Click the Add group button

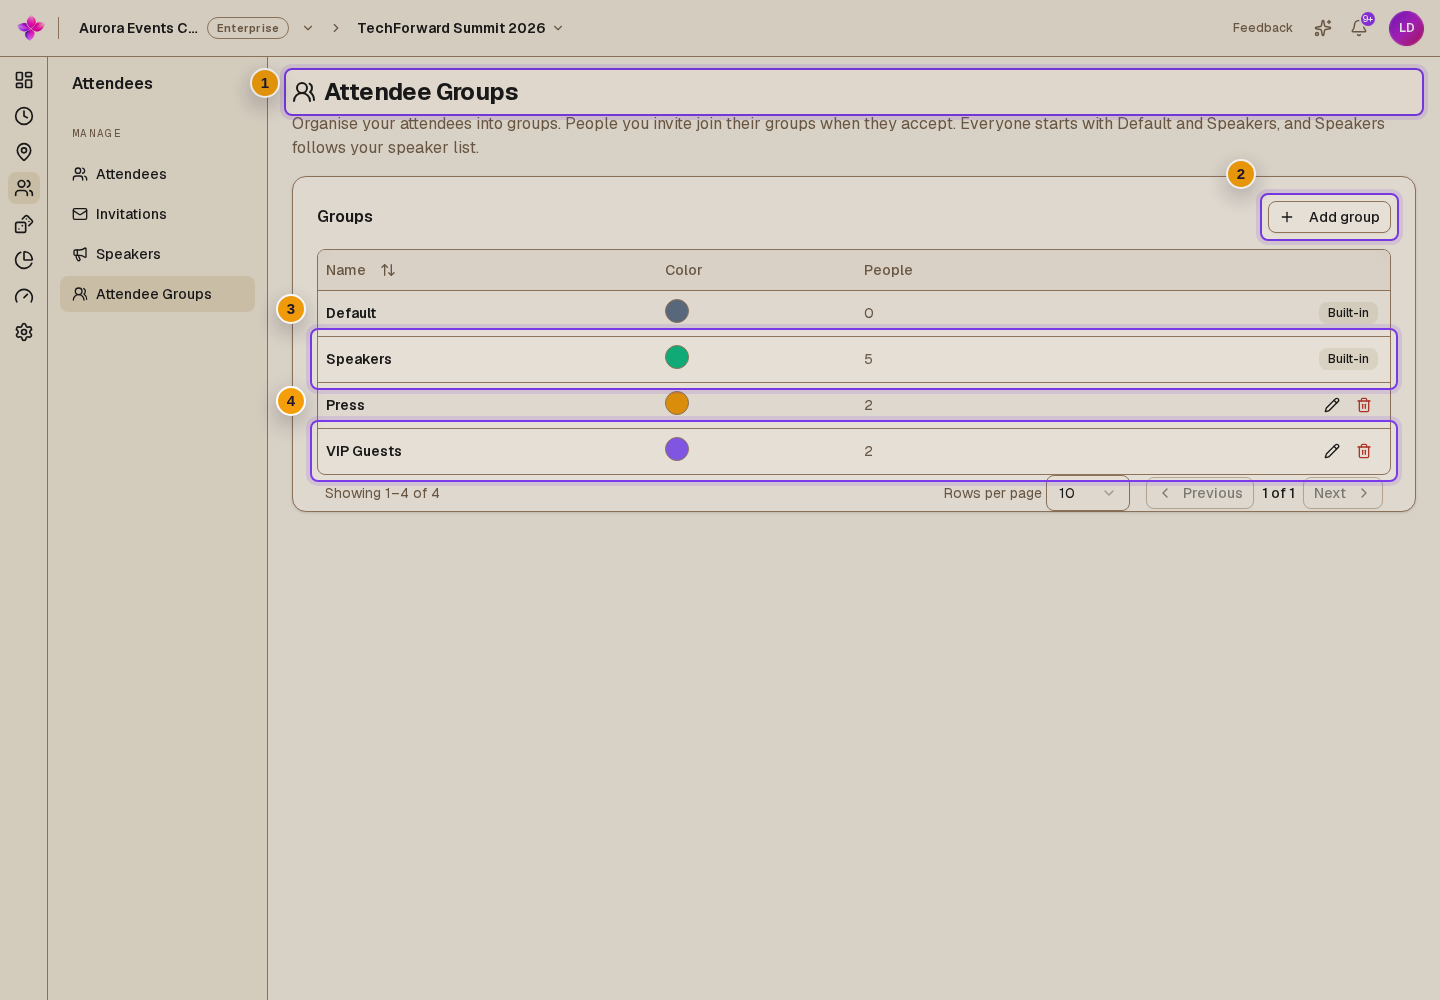click(x=1329, y=217)
